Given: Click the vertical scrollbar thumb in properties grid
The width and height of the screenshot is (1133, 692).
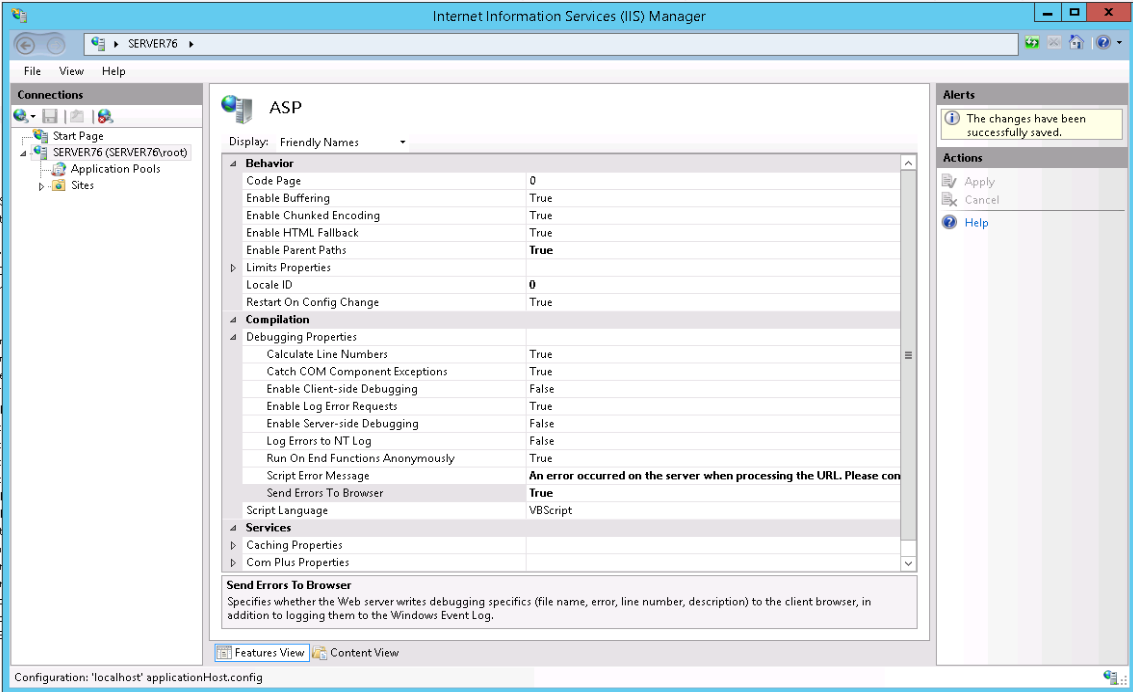Looking at the screenshot, I should [908, 355].
